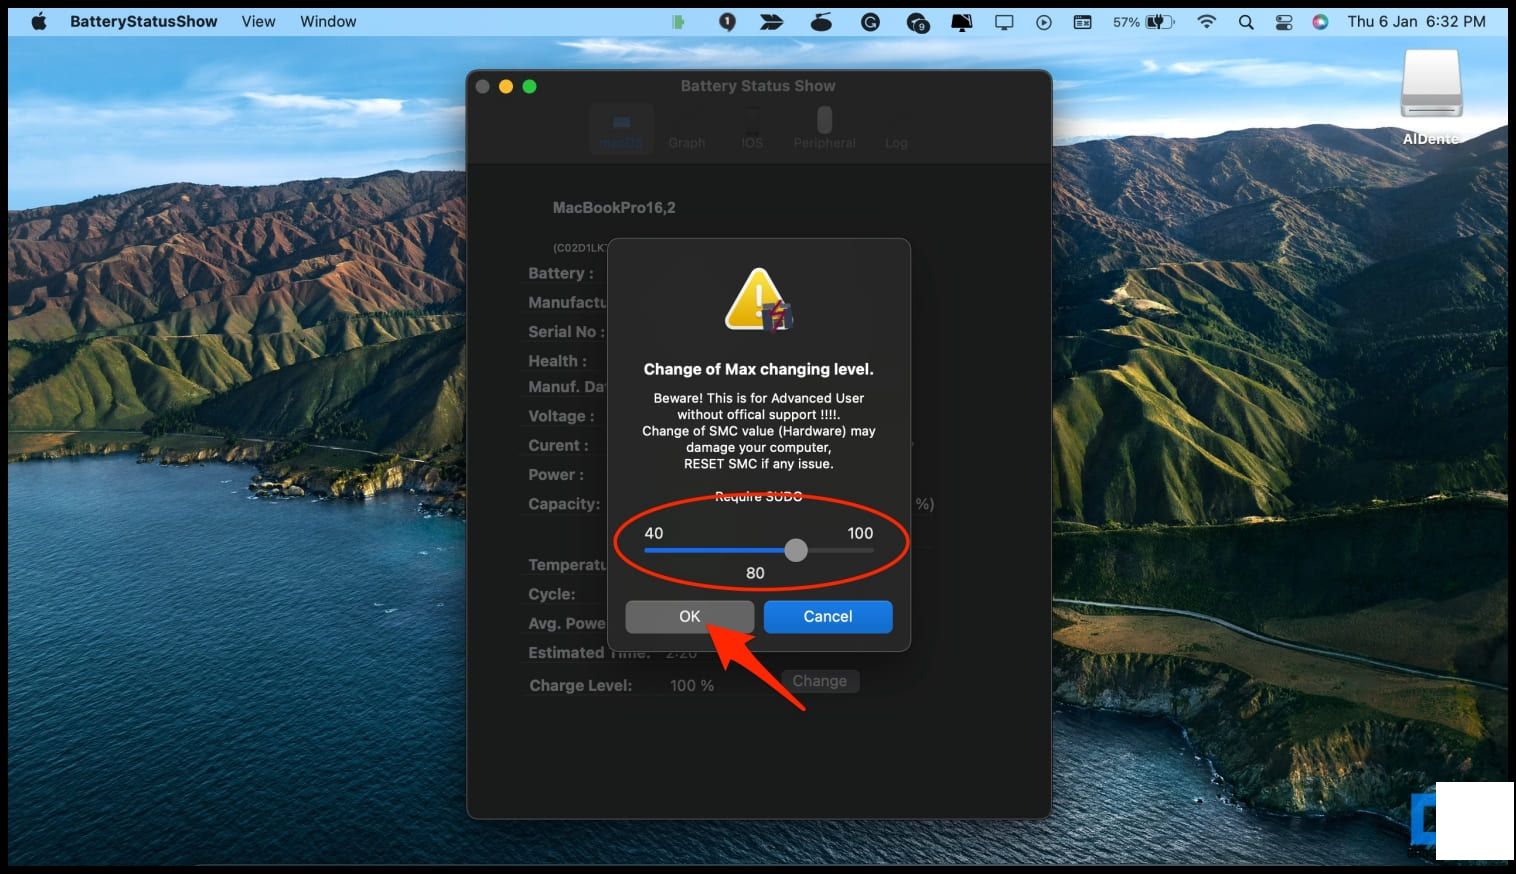Click the double-arrow menu bar icon
This screenshot has width=1516, height=874.
tap(771, 21)
